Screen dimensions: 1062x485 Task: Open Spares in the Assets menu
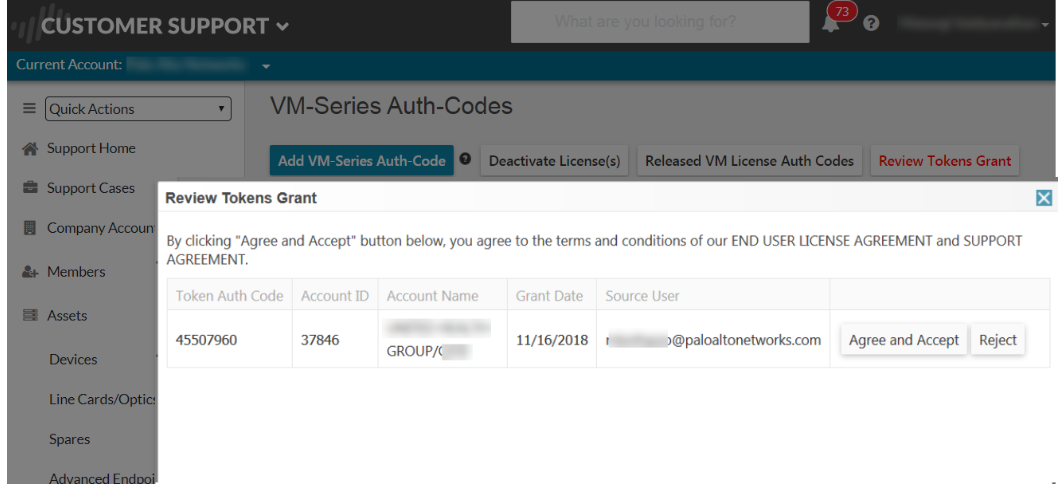[x=70, y=439]
